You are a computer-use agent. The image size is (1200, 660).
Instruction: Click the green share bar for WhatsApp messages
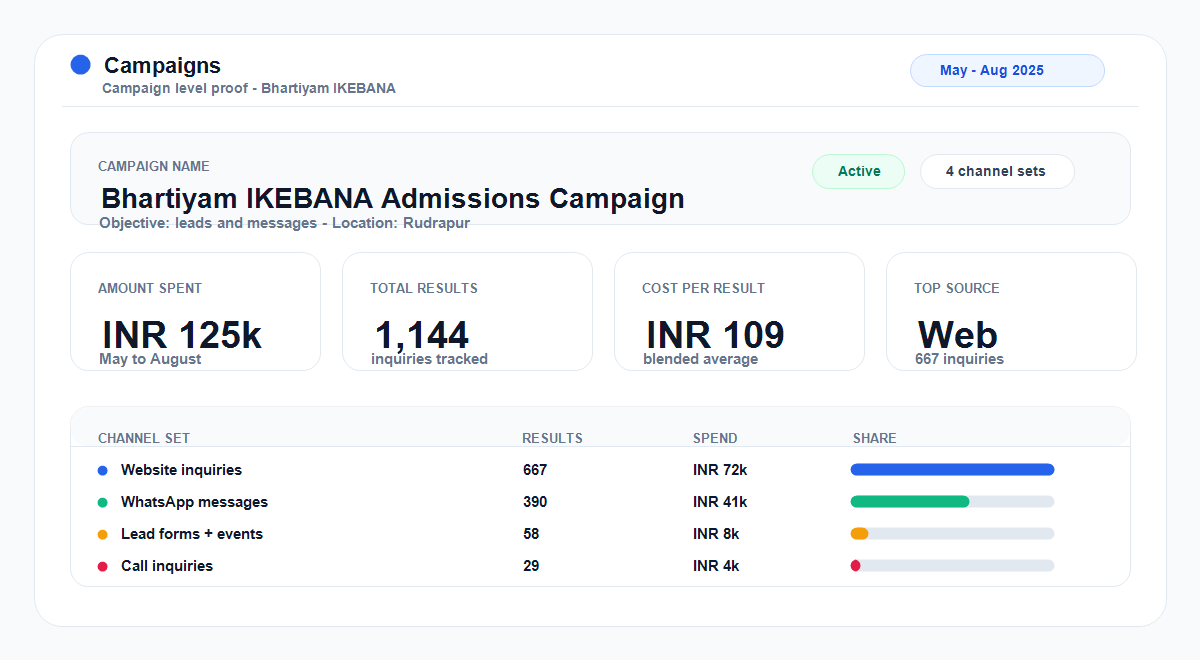tap(910, 502)
